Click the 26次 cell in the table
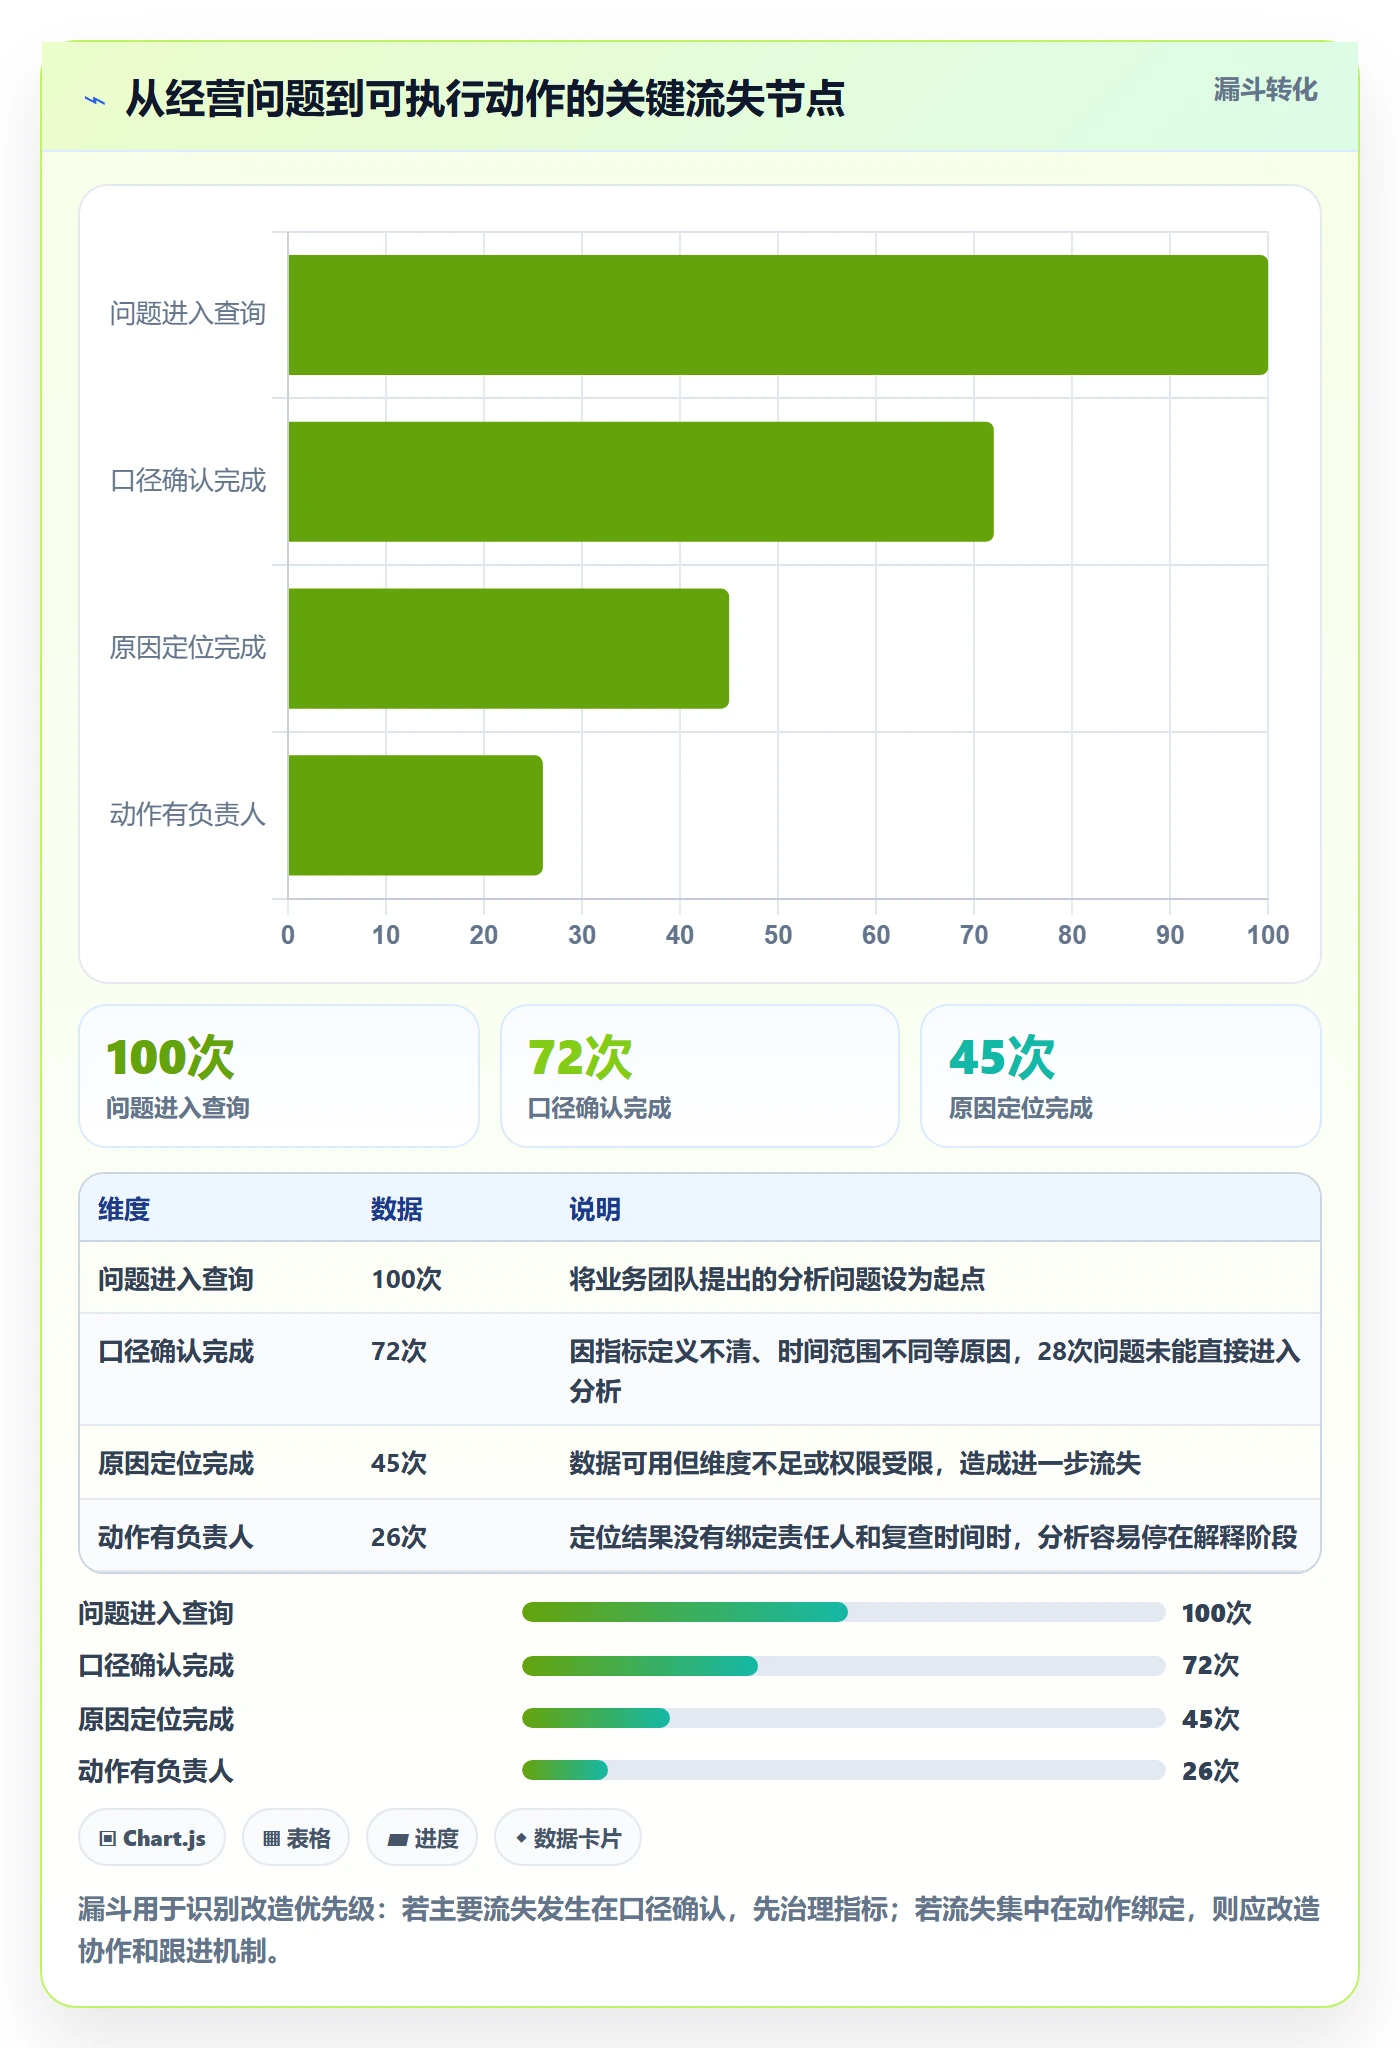Viewport: 1400px width, 2048px height. coord(399,1536)
